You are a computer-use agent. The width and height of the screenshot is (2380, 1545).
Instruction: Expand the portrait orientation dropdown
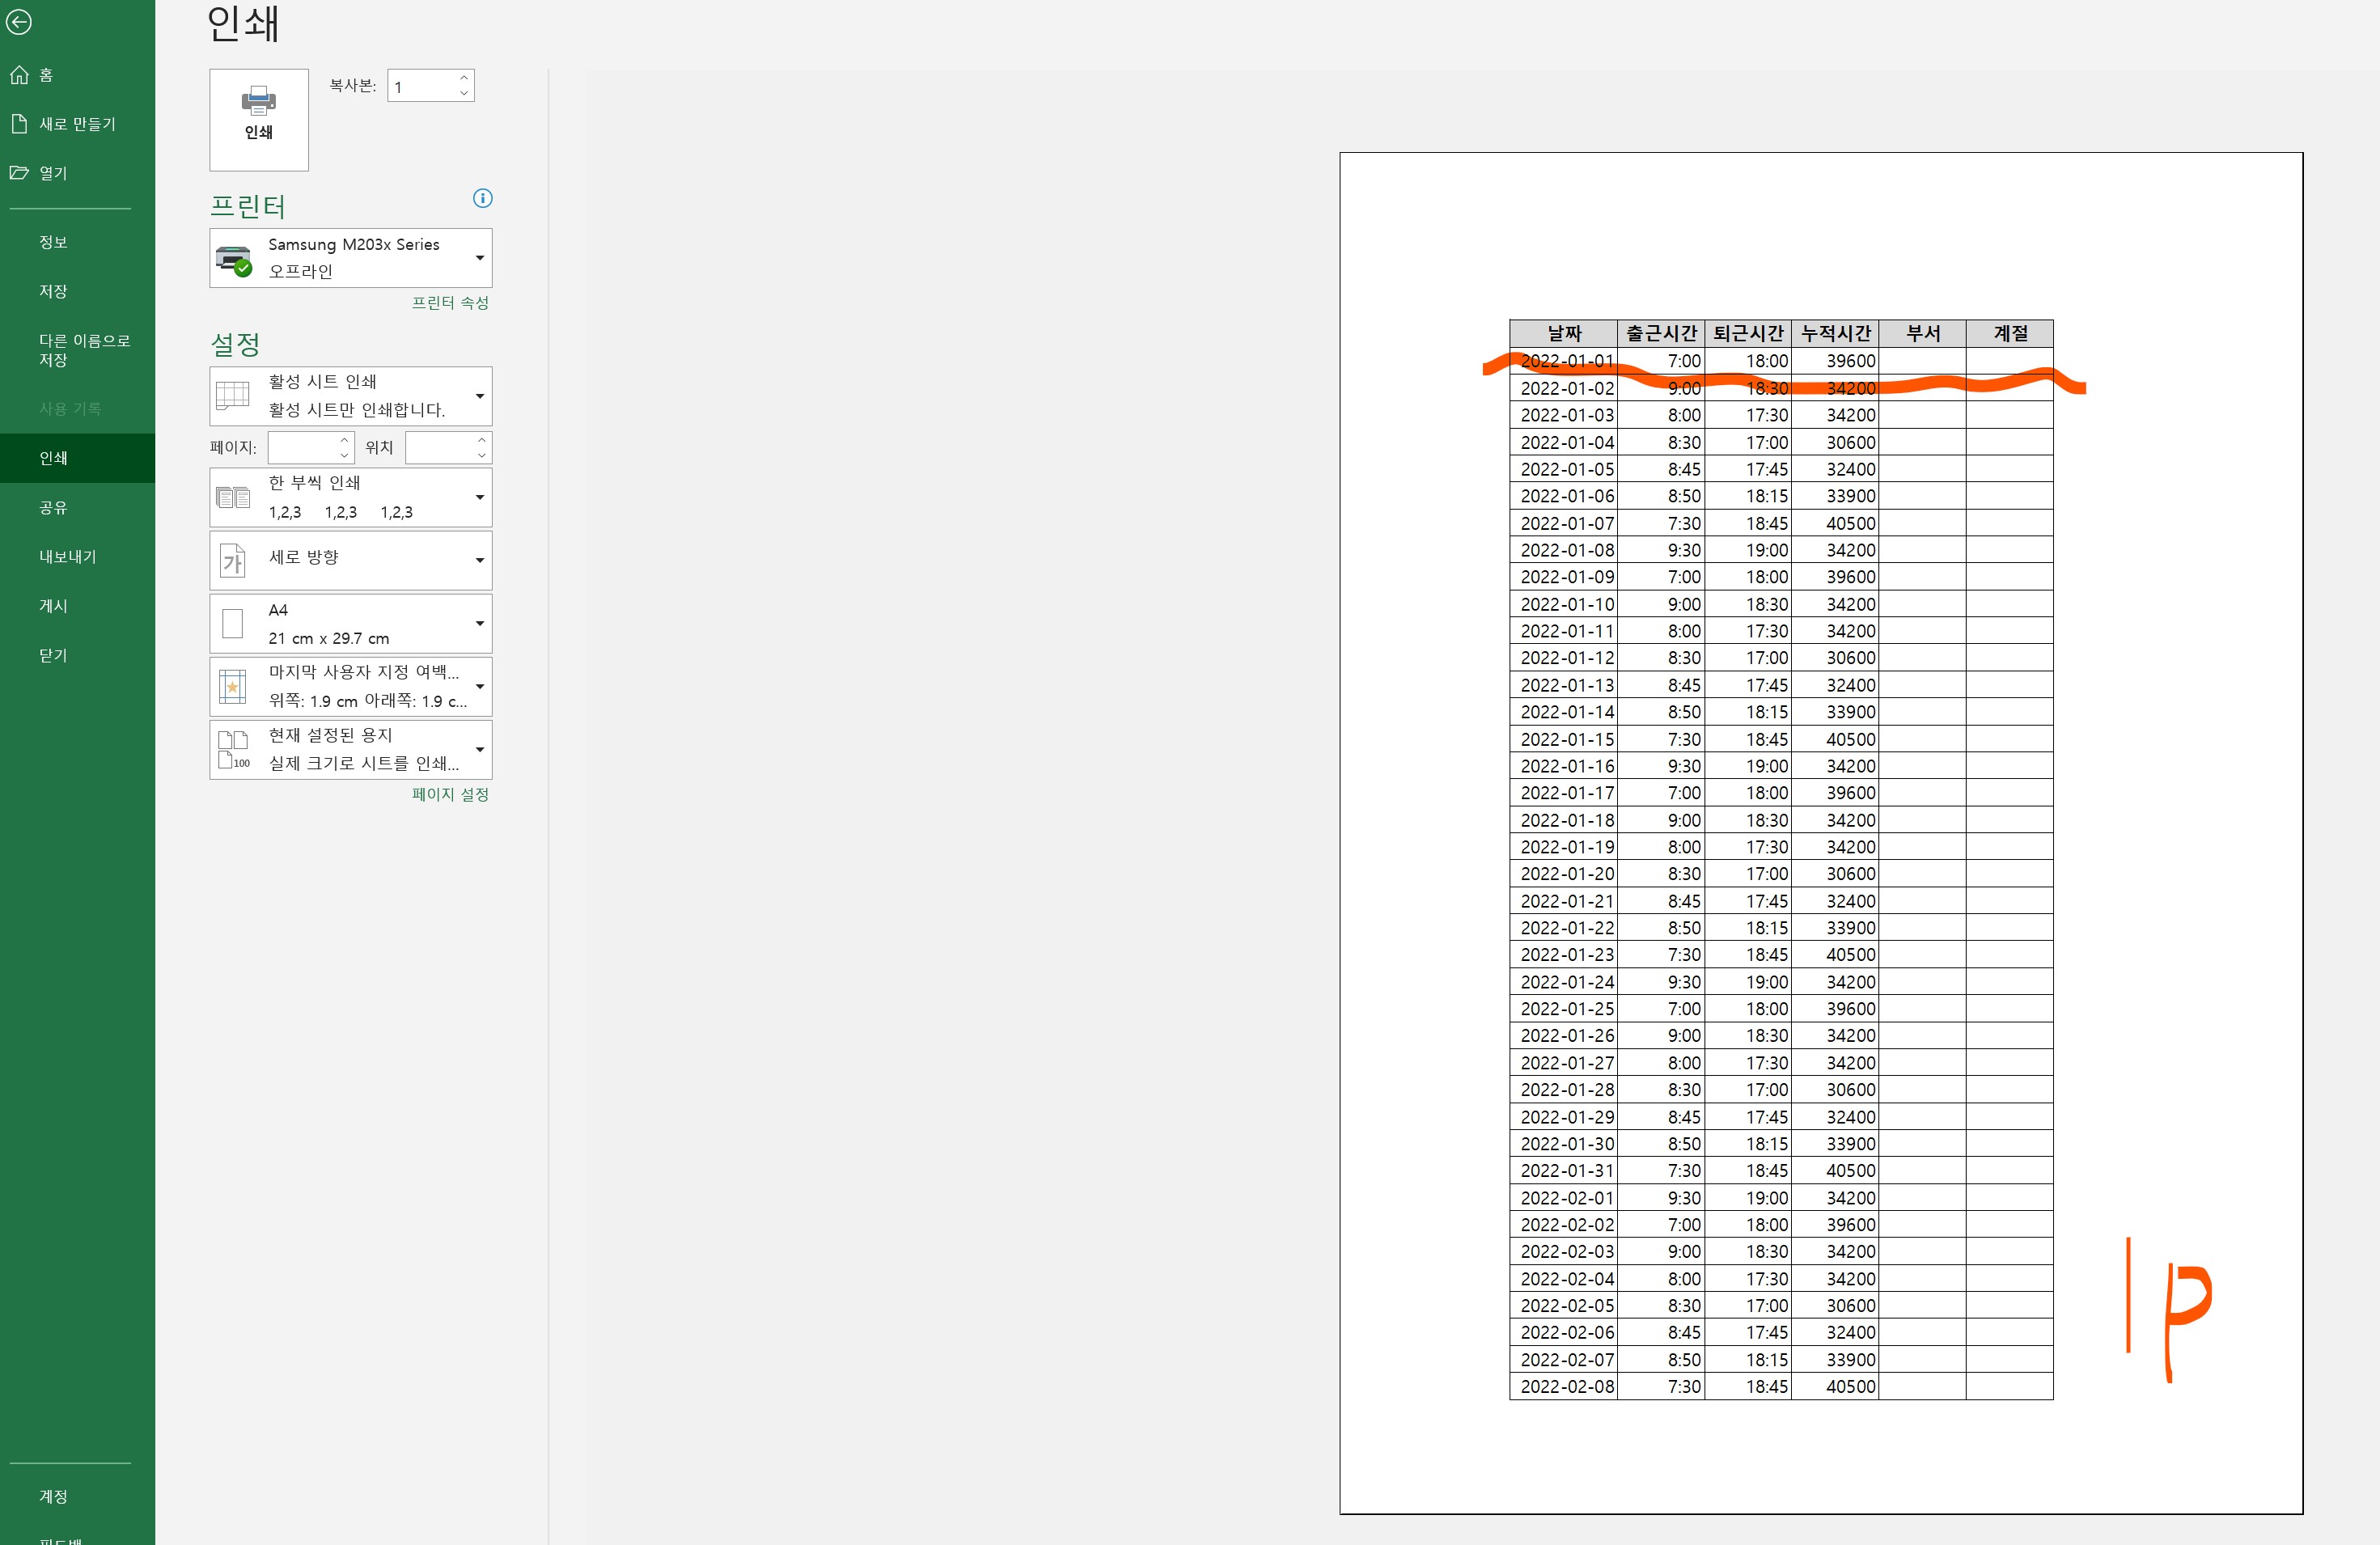click(x=480, y=560)
